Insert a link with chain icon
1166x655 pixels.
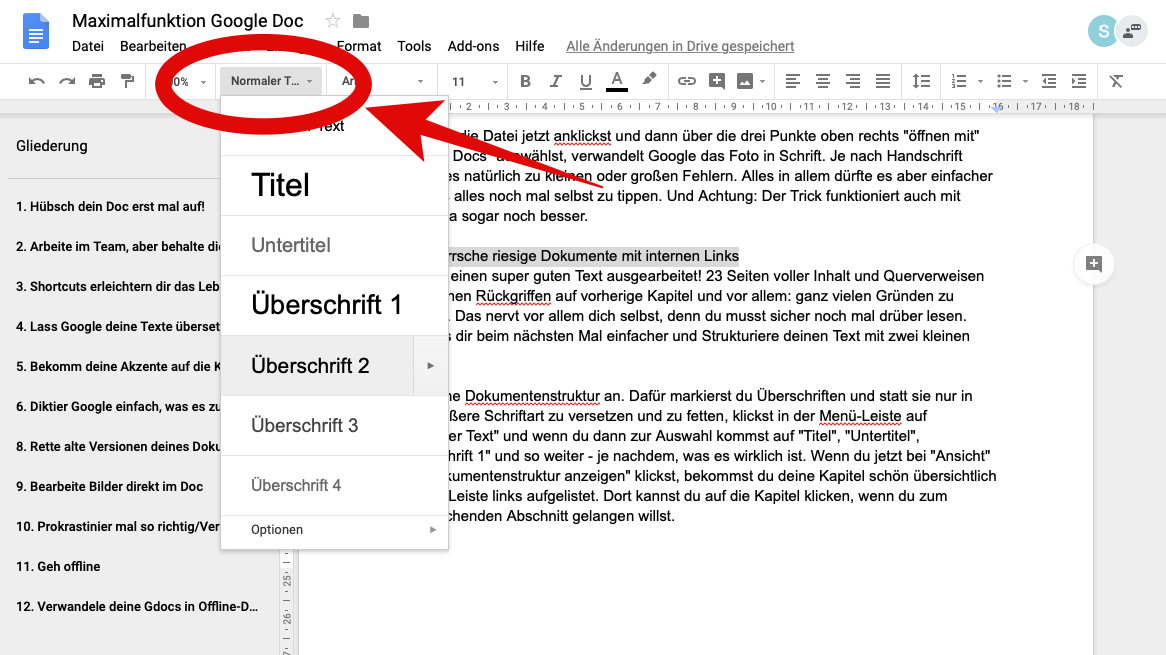[686, 81]
